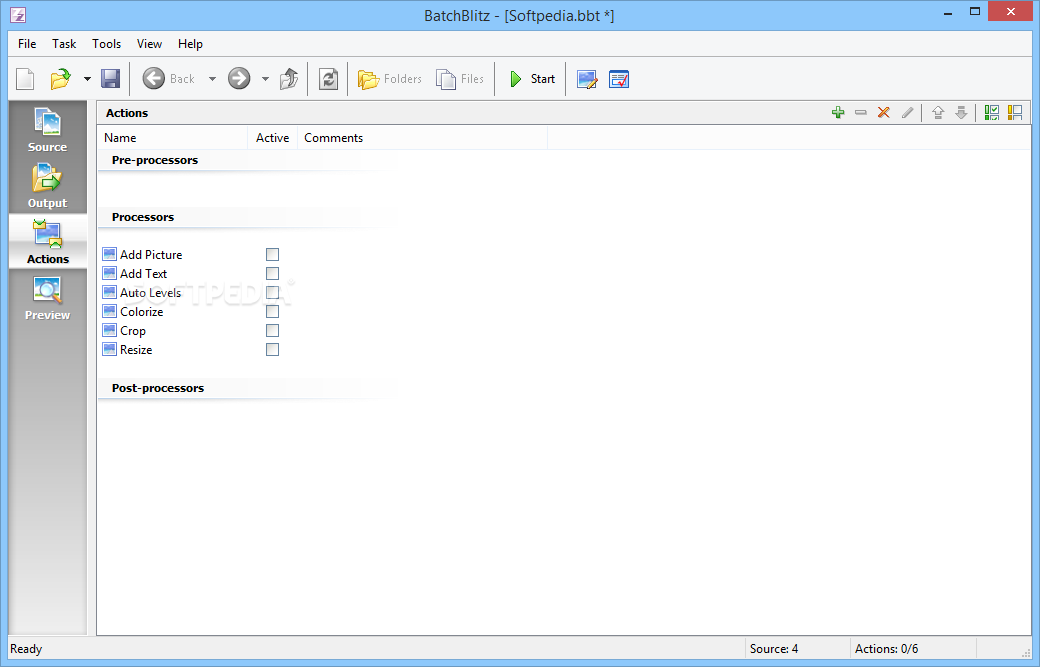Screen dimensions: 1040x667
Task: Enable the Auto Levels action checkbox
Action: click(273, 292)
